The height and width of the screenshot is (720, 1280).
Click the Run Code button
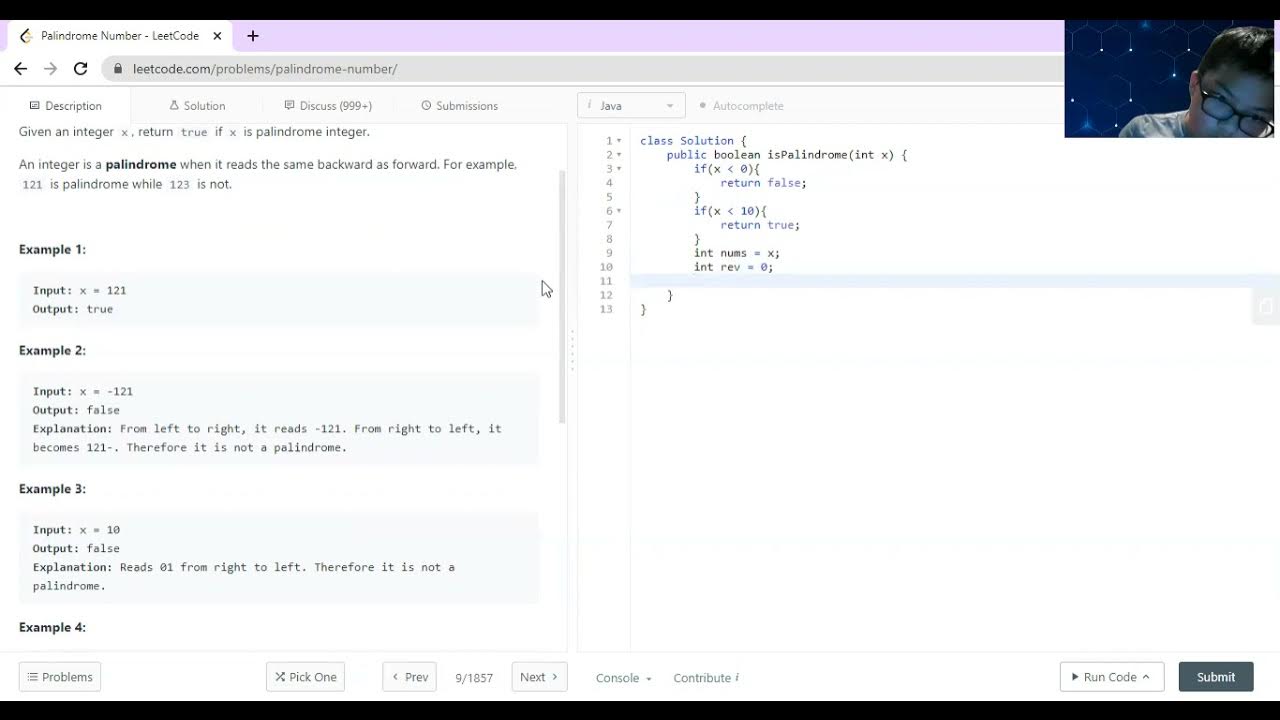click(1112, 677)
